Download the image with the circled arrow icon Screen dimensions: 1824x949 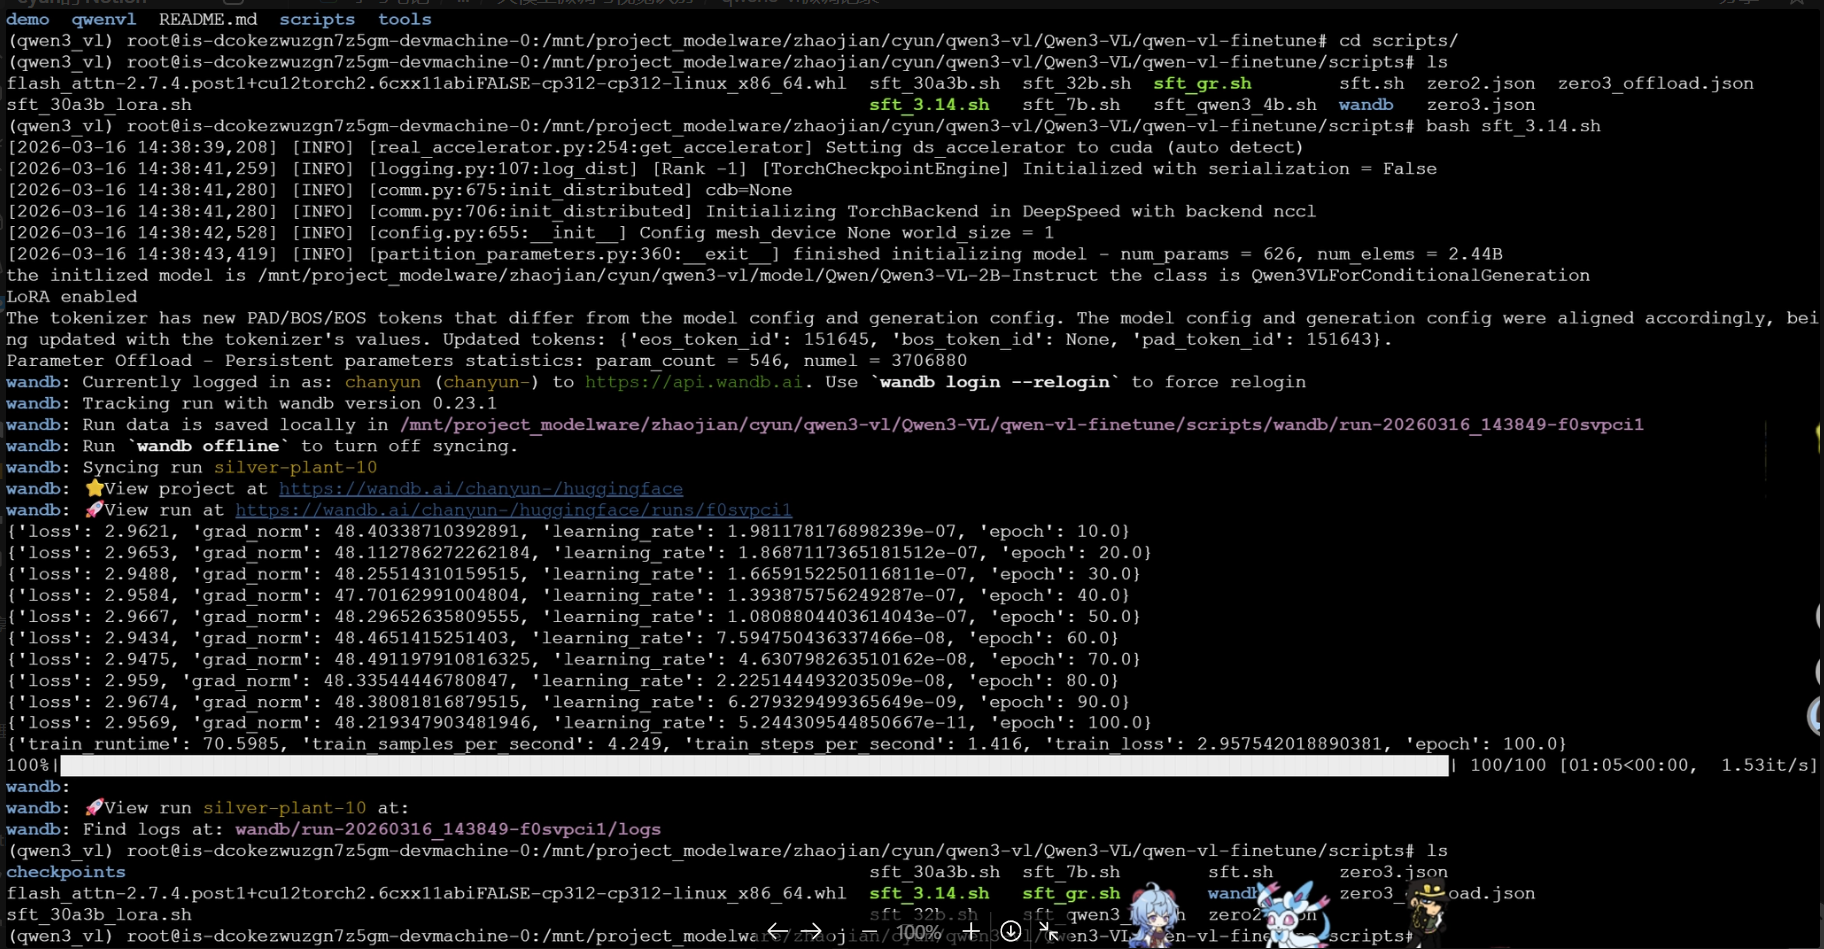pyautogui.click(x=1011, y=931)
